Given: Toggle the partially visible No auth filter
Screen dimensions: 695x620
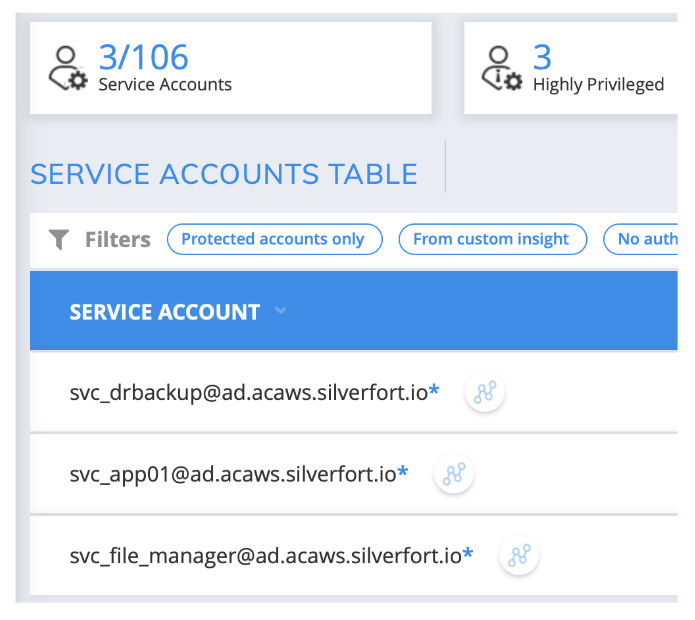Looking at the screenshot, I should click(645, 239).
